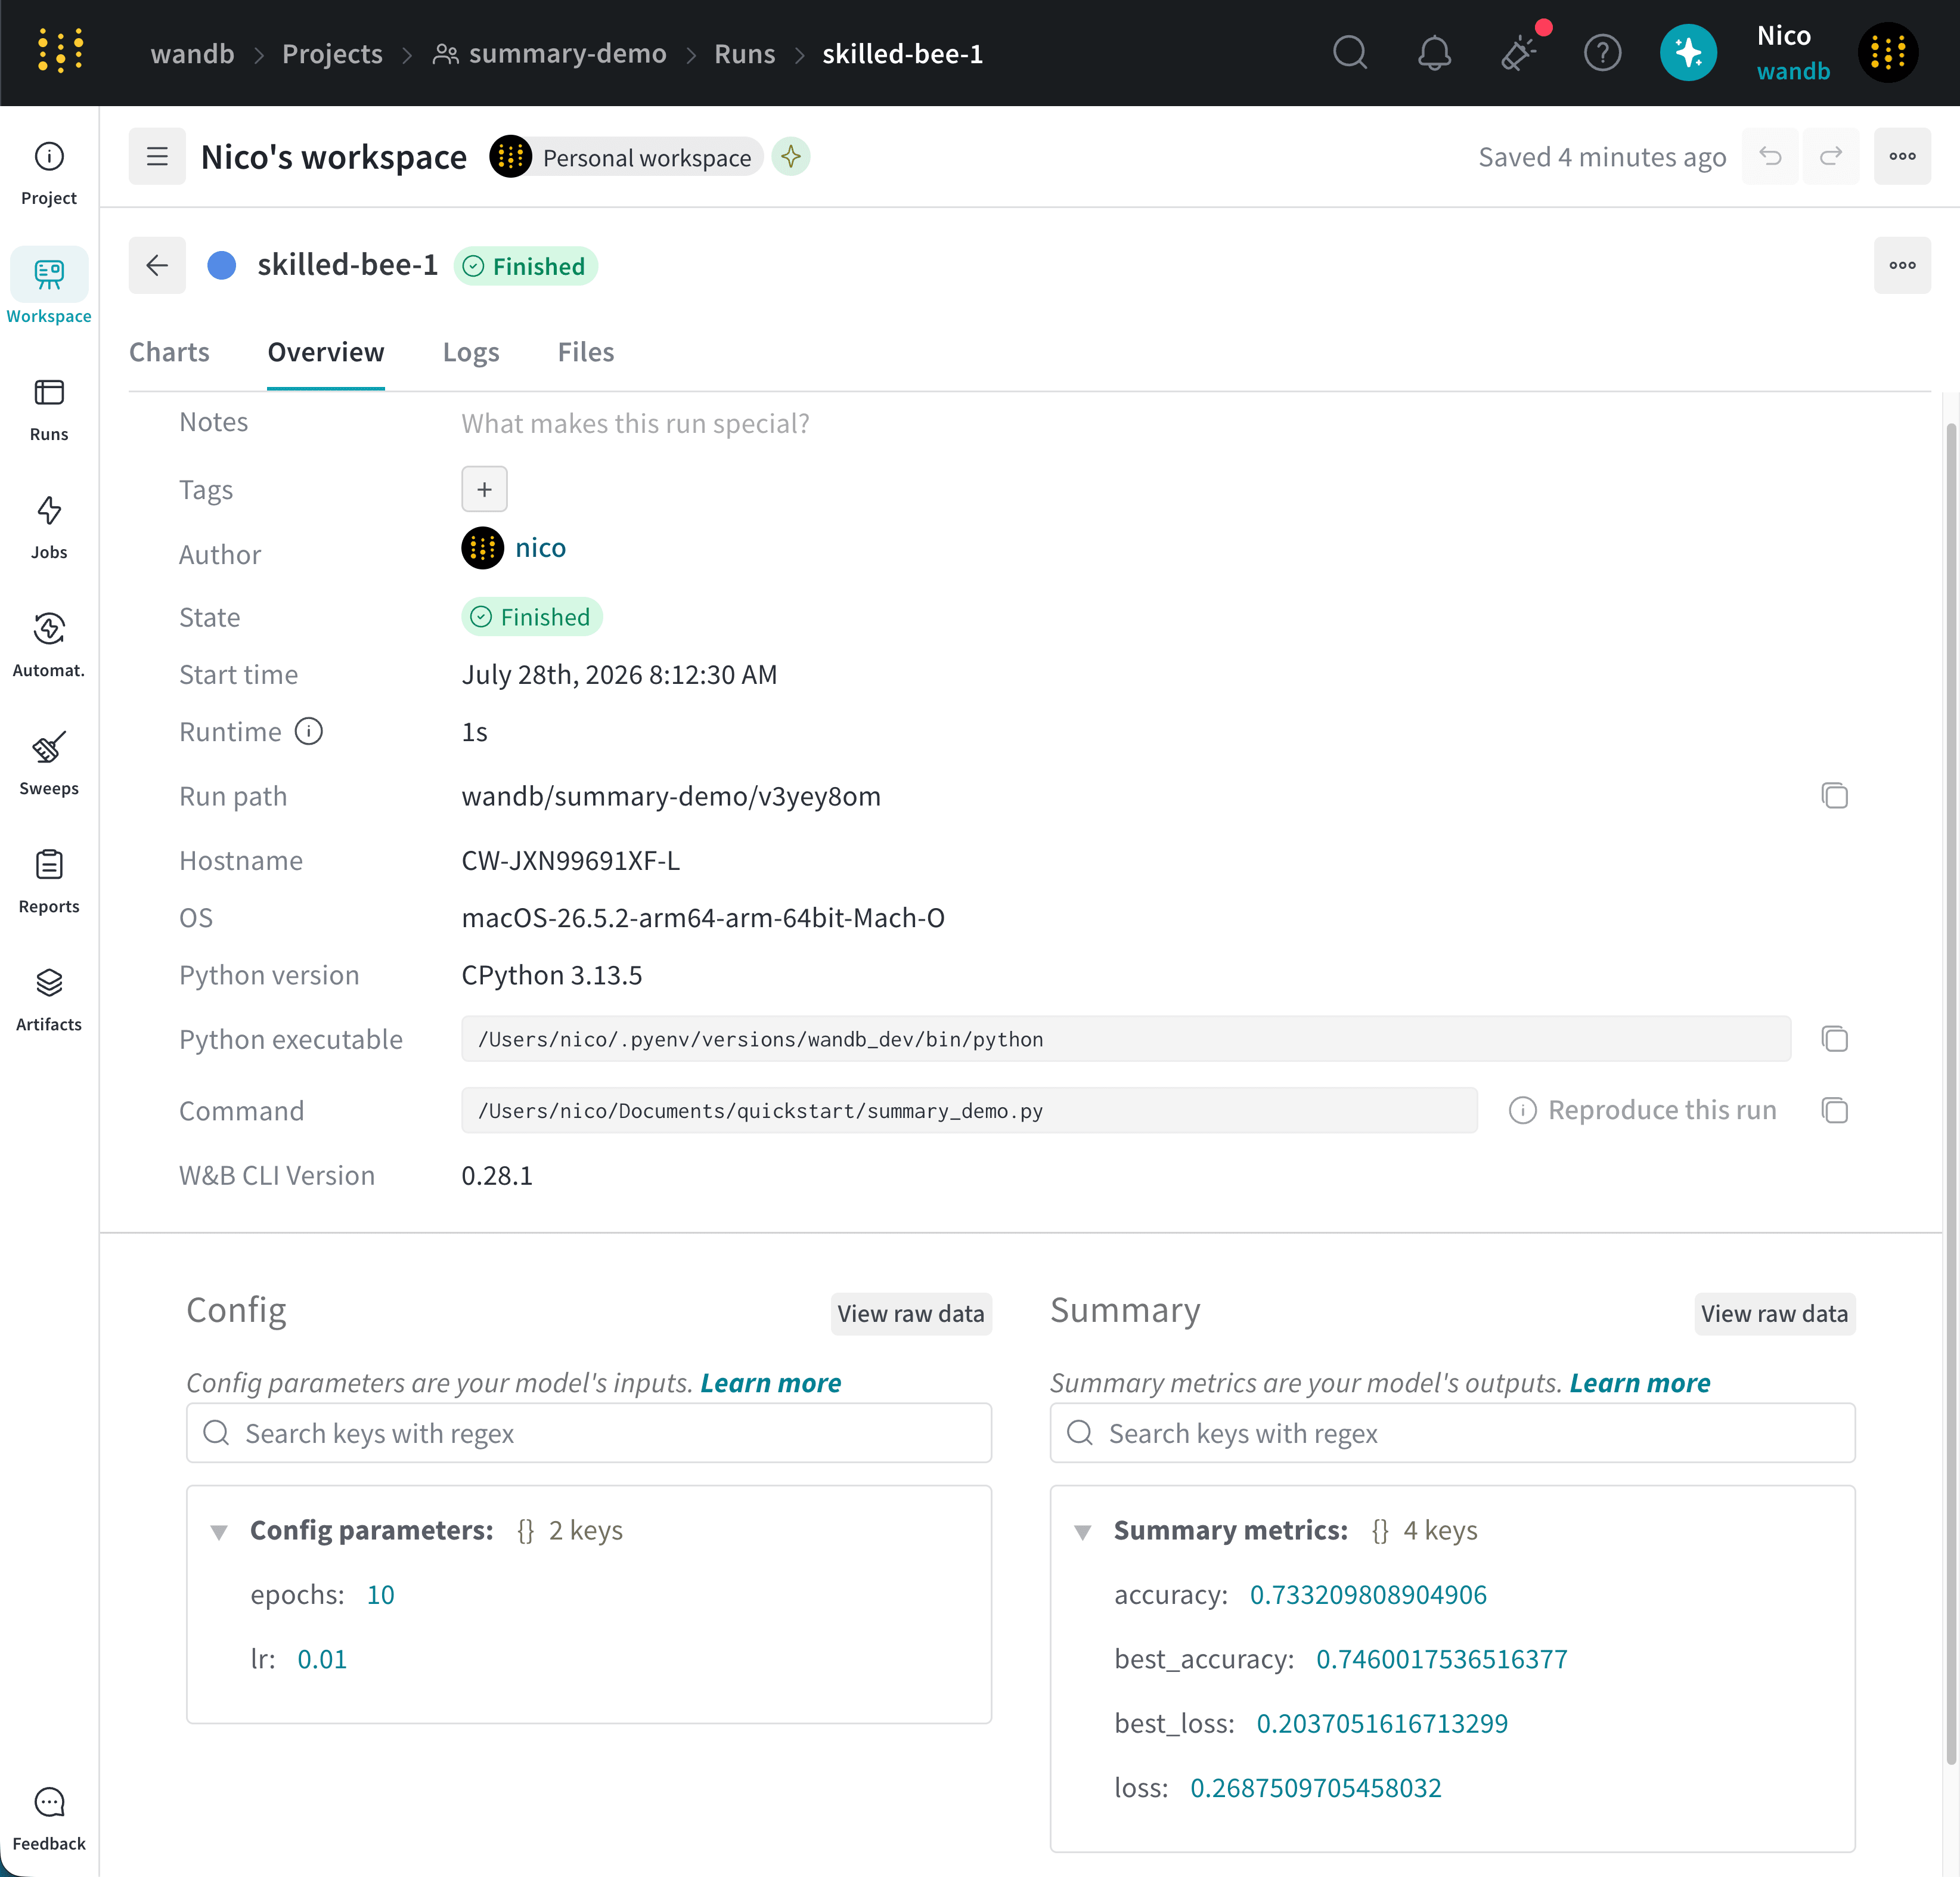1960x1877 pixels.
Task: View raw data for Summary
Action: (x=1775, y=1313)
